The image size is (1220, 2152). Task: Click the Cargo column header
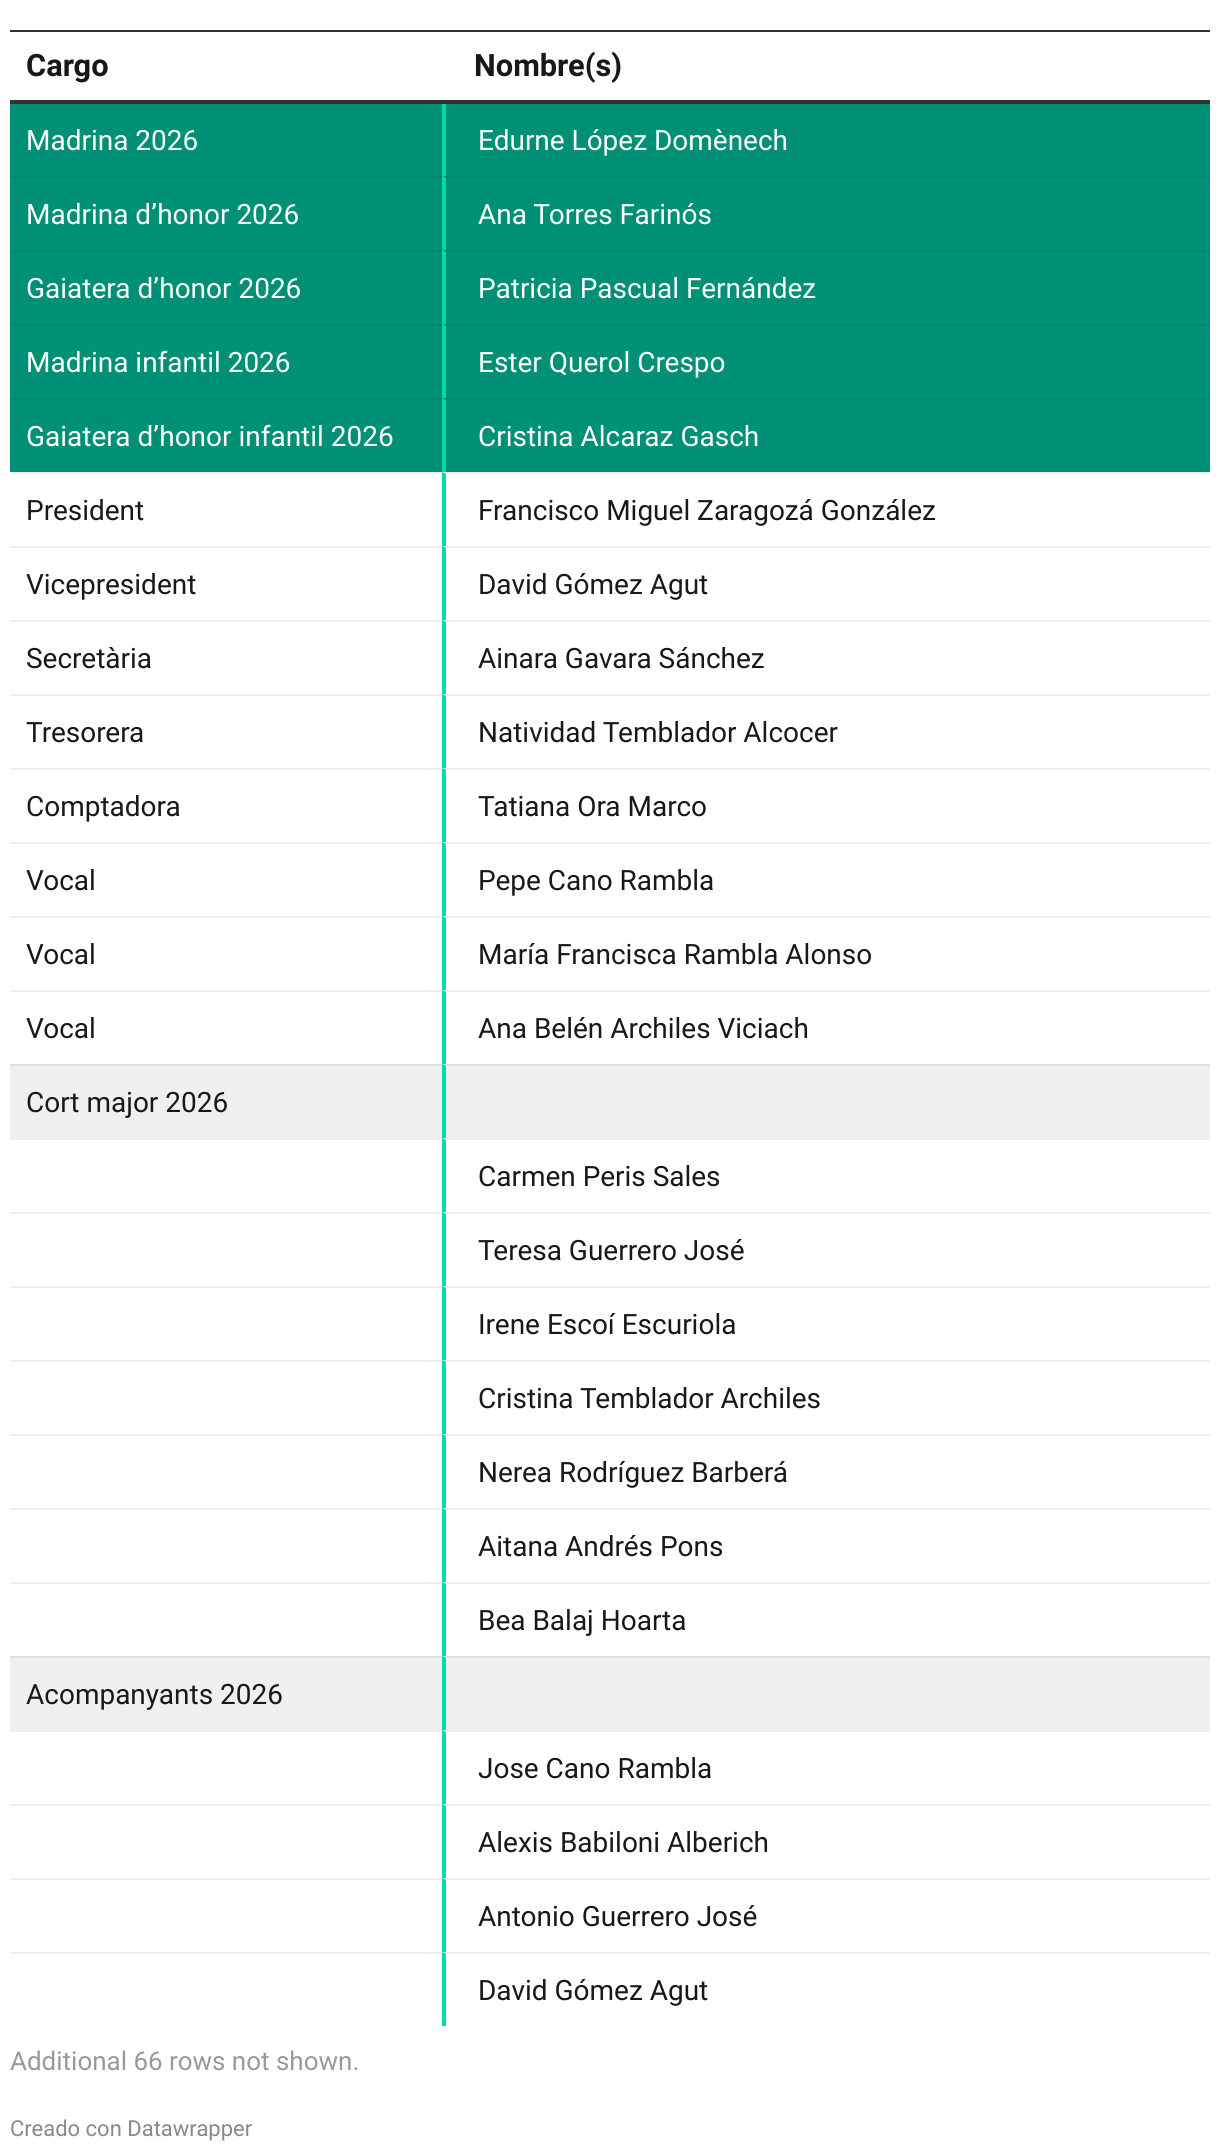pyautogui.click(x=67, y=66)
